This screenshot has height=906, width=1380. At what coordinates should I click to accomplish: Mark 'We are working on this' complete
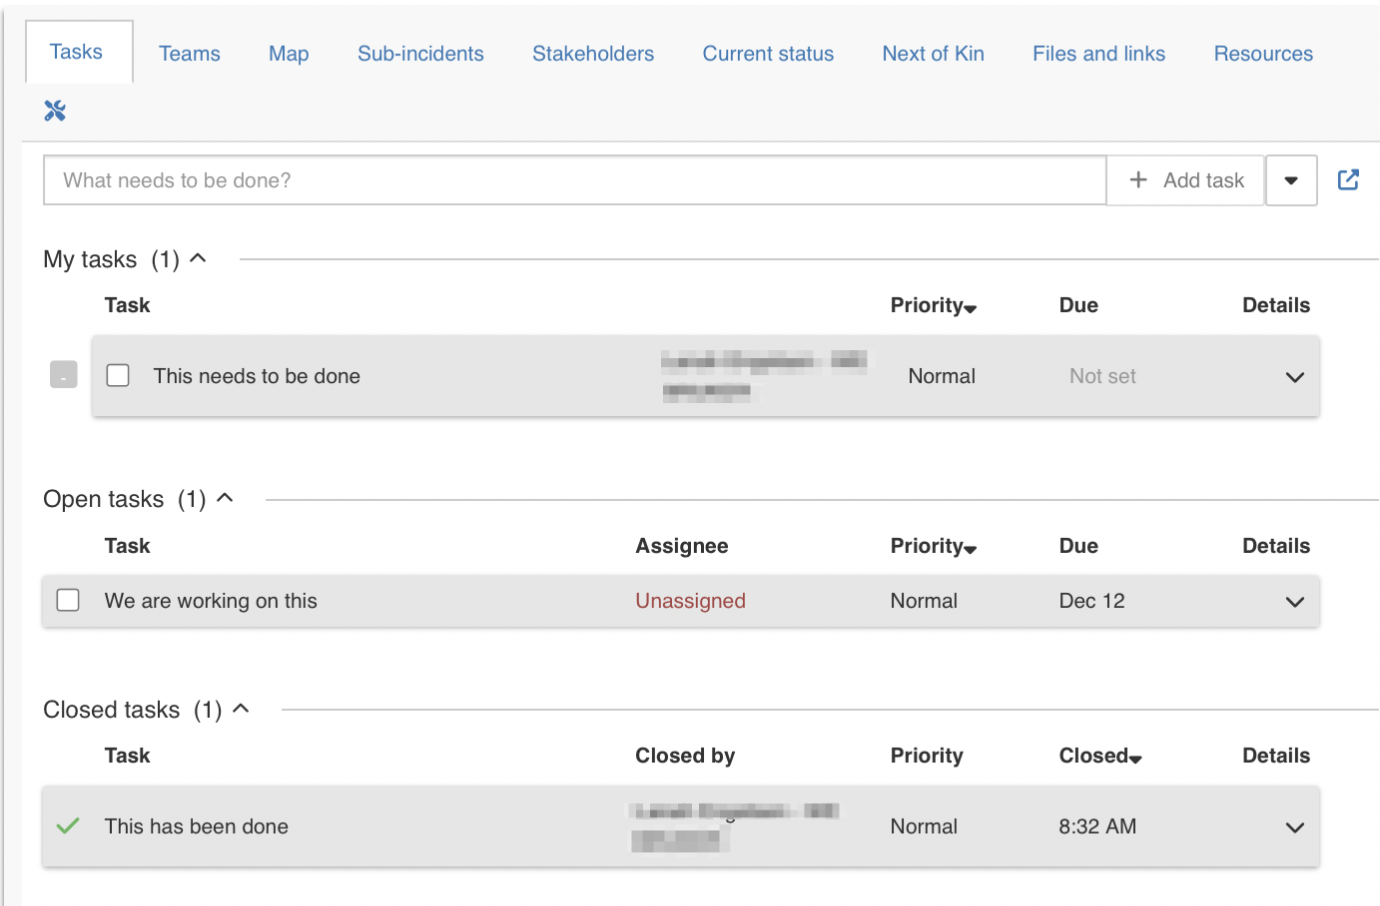[68, 600]
